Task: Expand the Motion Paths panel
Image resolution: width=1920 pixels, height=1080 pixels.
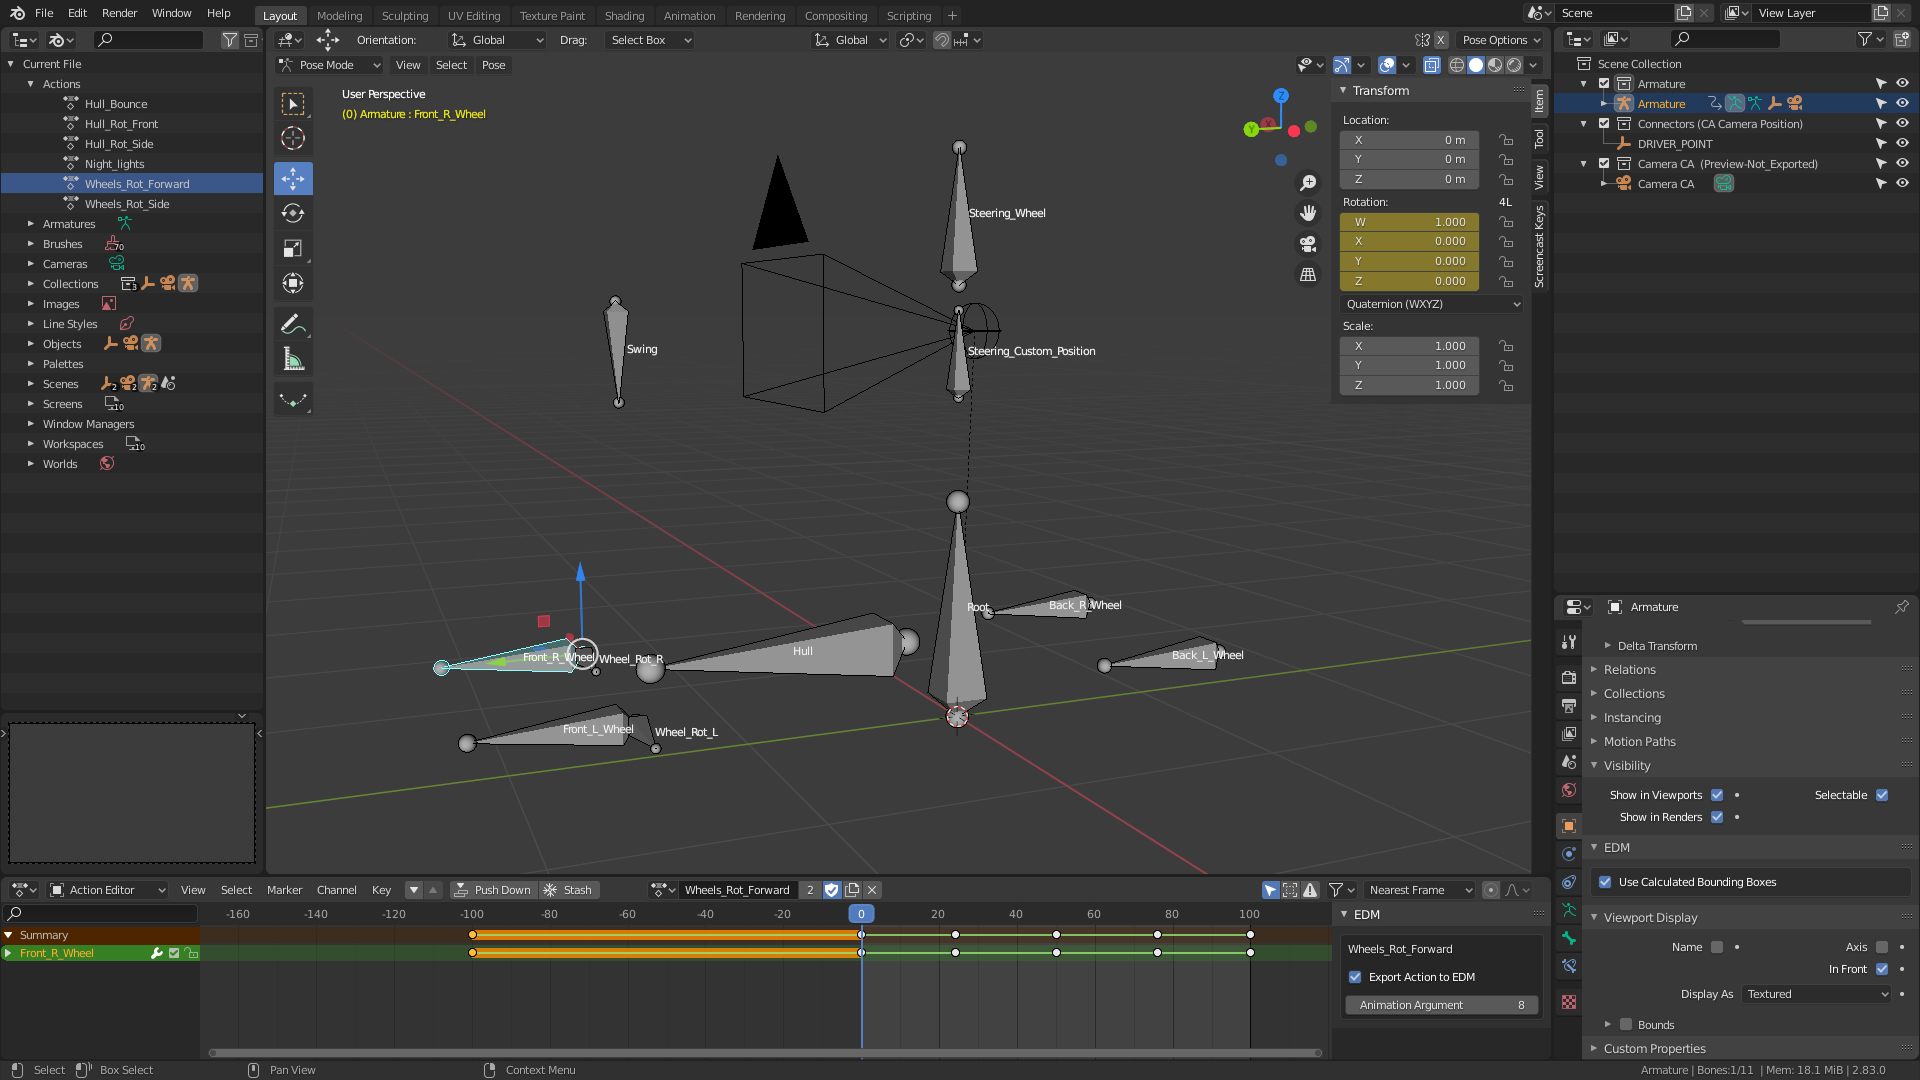Action: point(1639,742)
